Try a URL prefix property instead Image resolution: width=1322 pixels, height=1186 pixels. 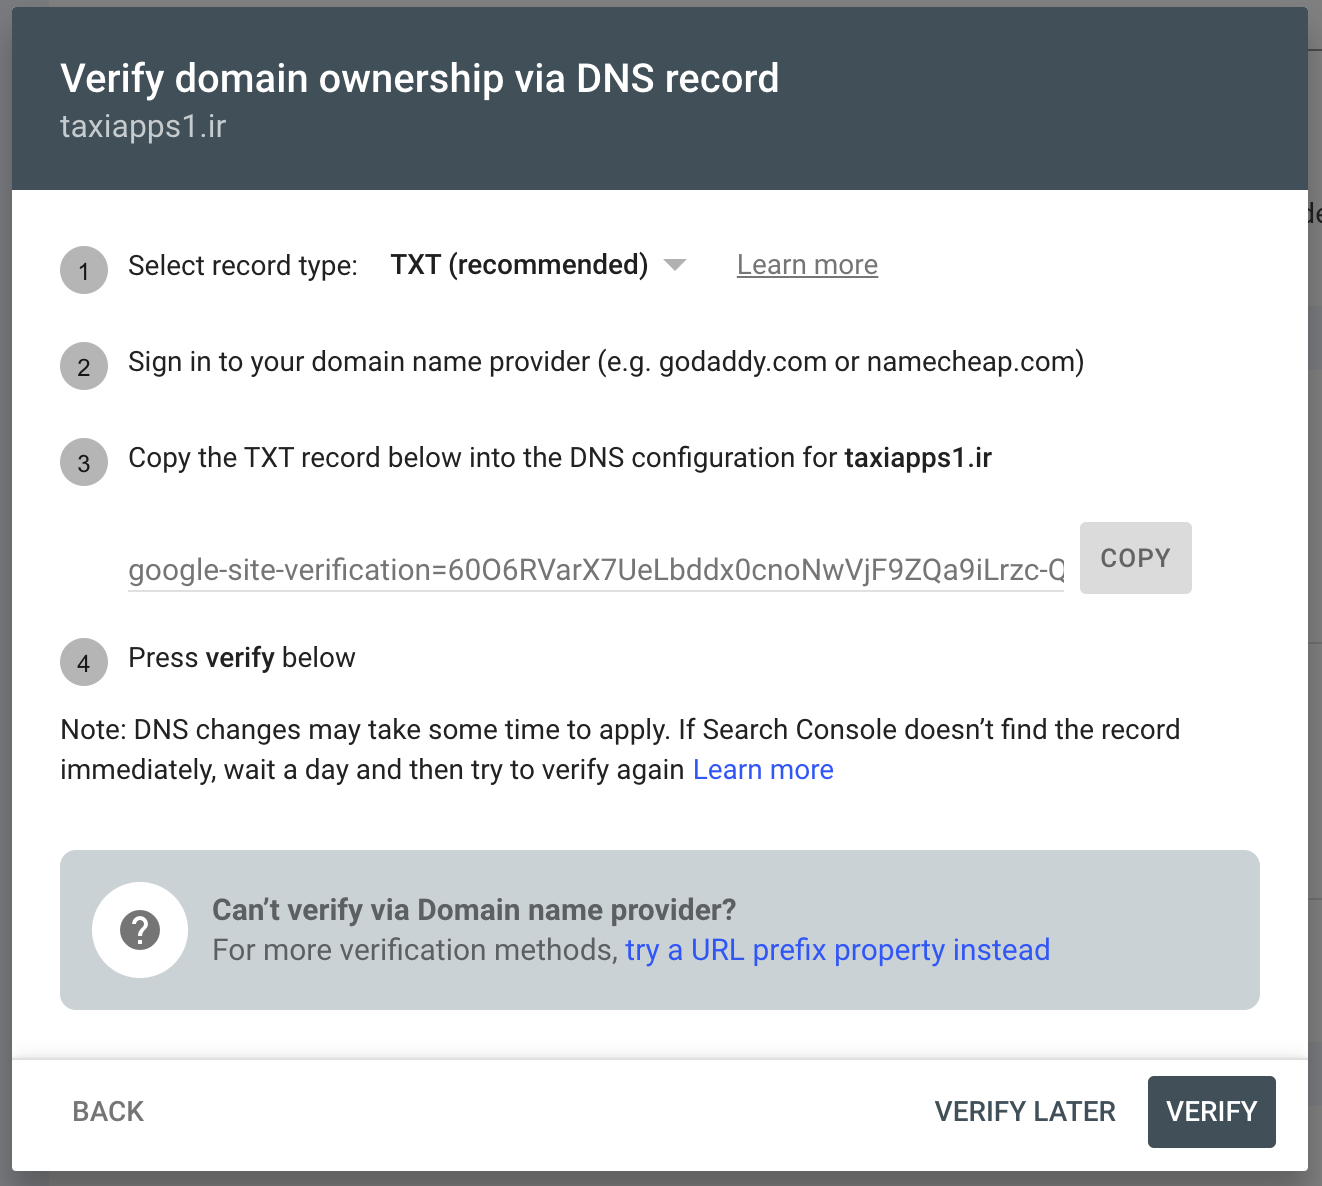tap(838, 949)
